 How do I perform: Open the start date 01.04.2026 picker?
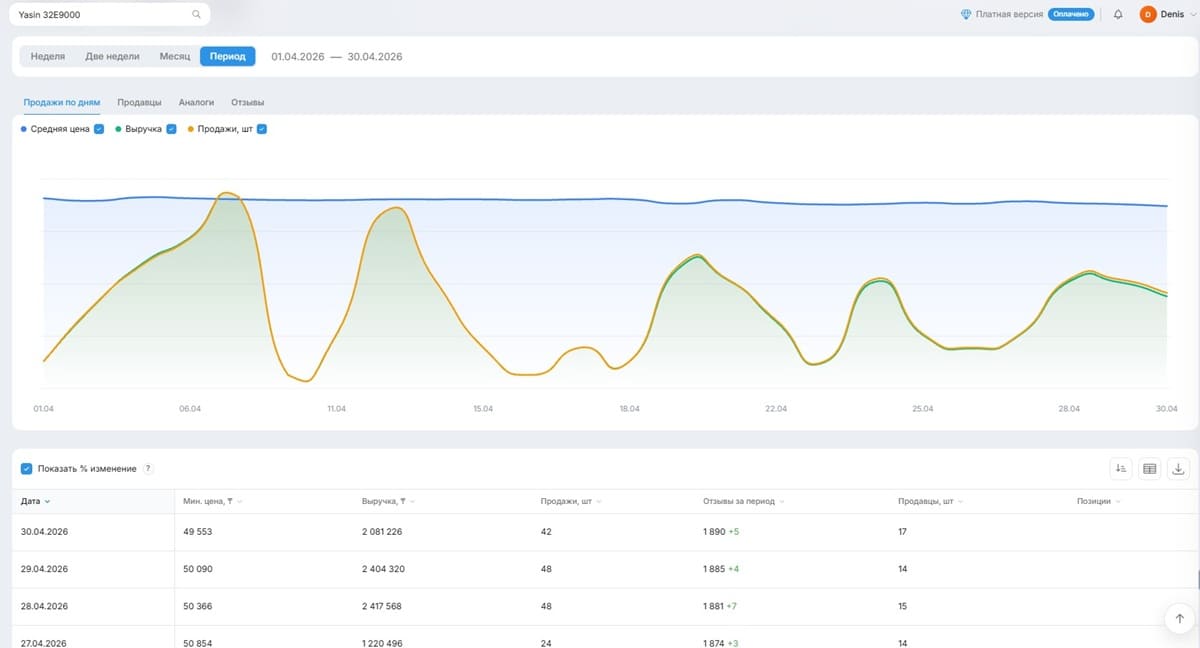[298, 57]
